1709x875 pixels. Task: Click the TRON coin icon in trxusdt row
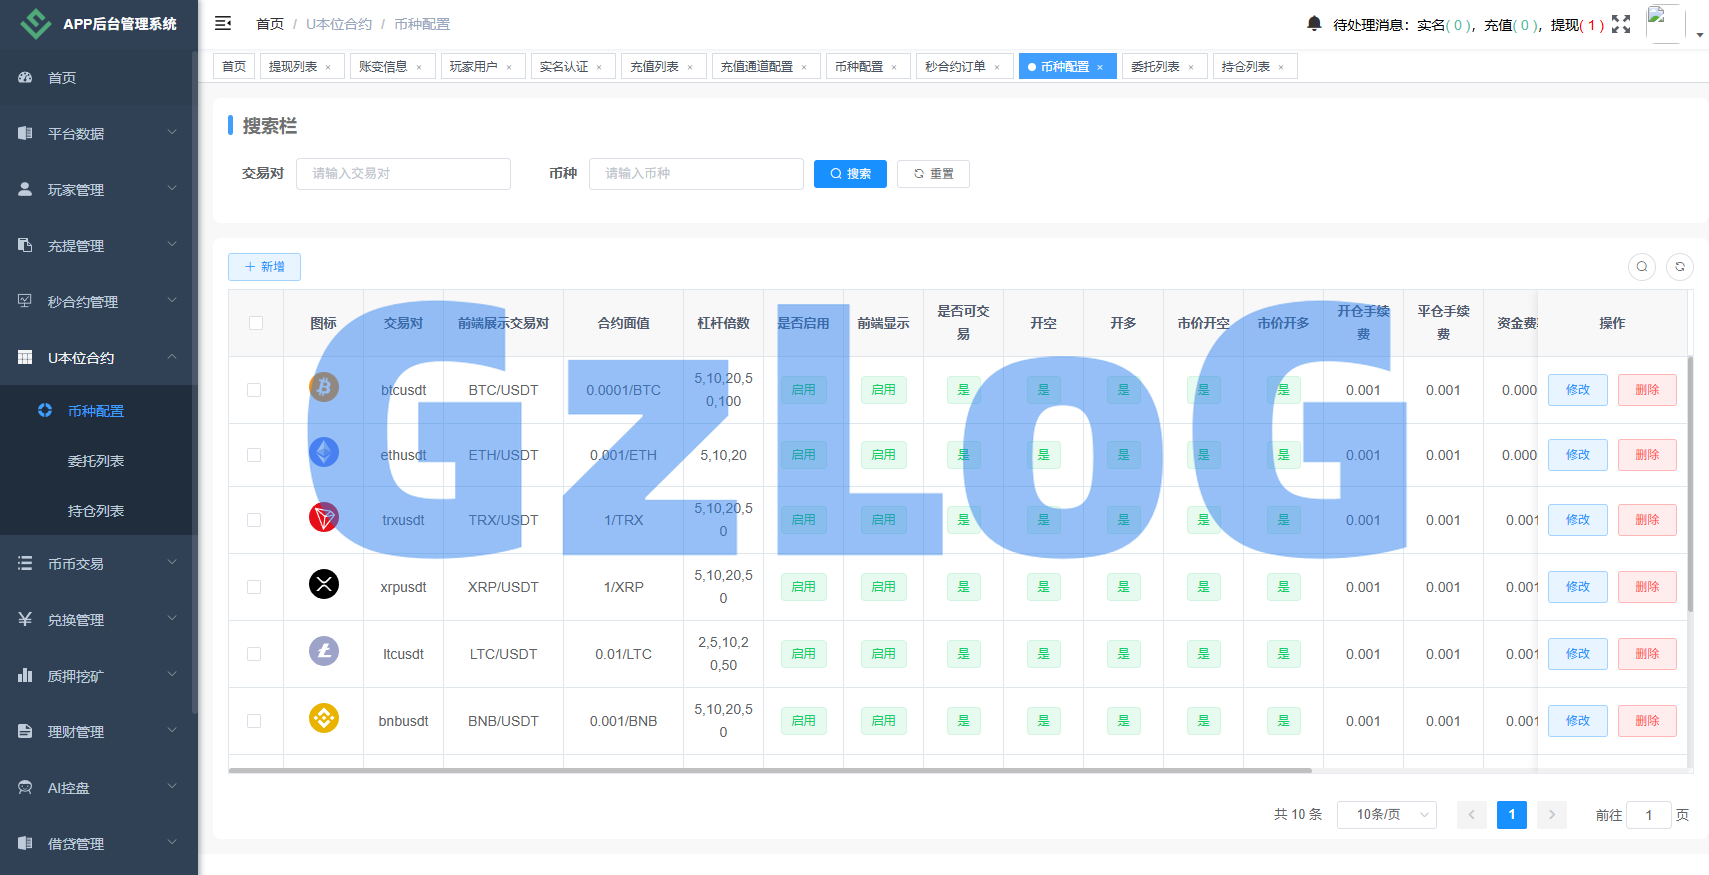click(324, 517)
